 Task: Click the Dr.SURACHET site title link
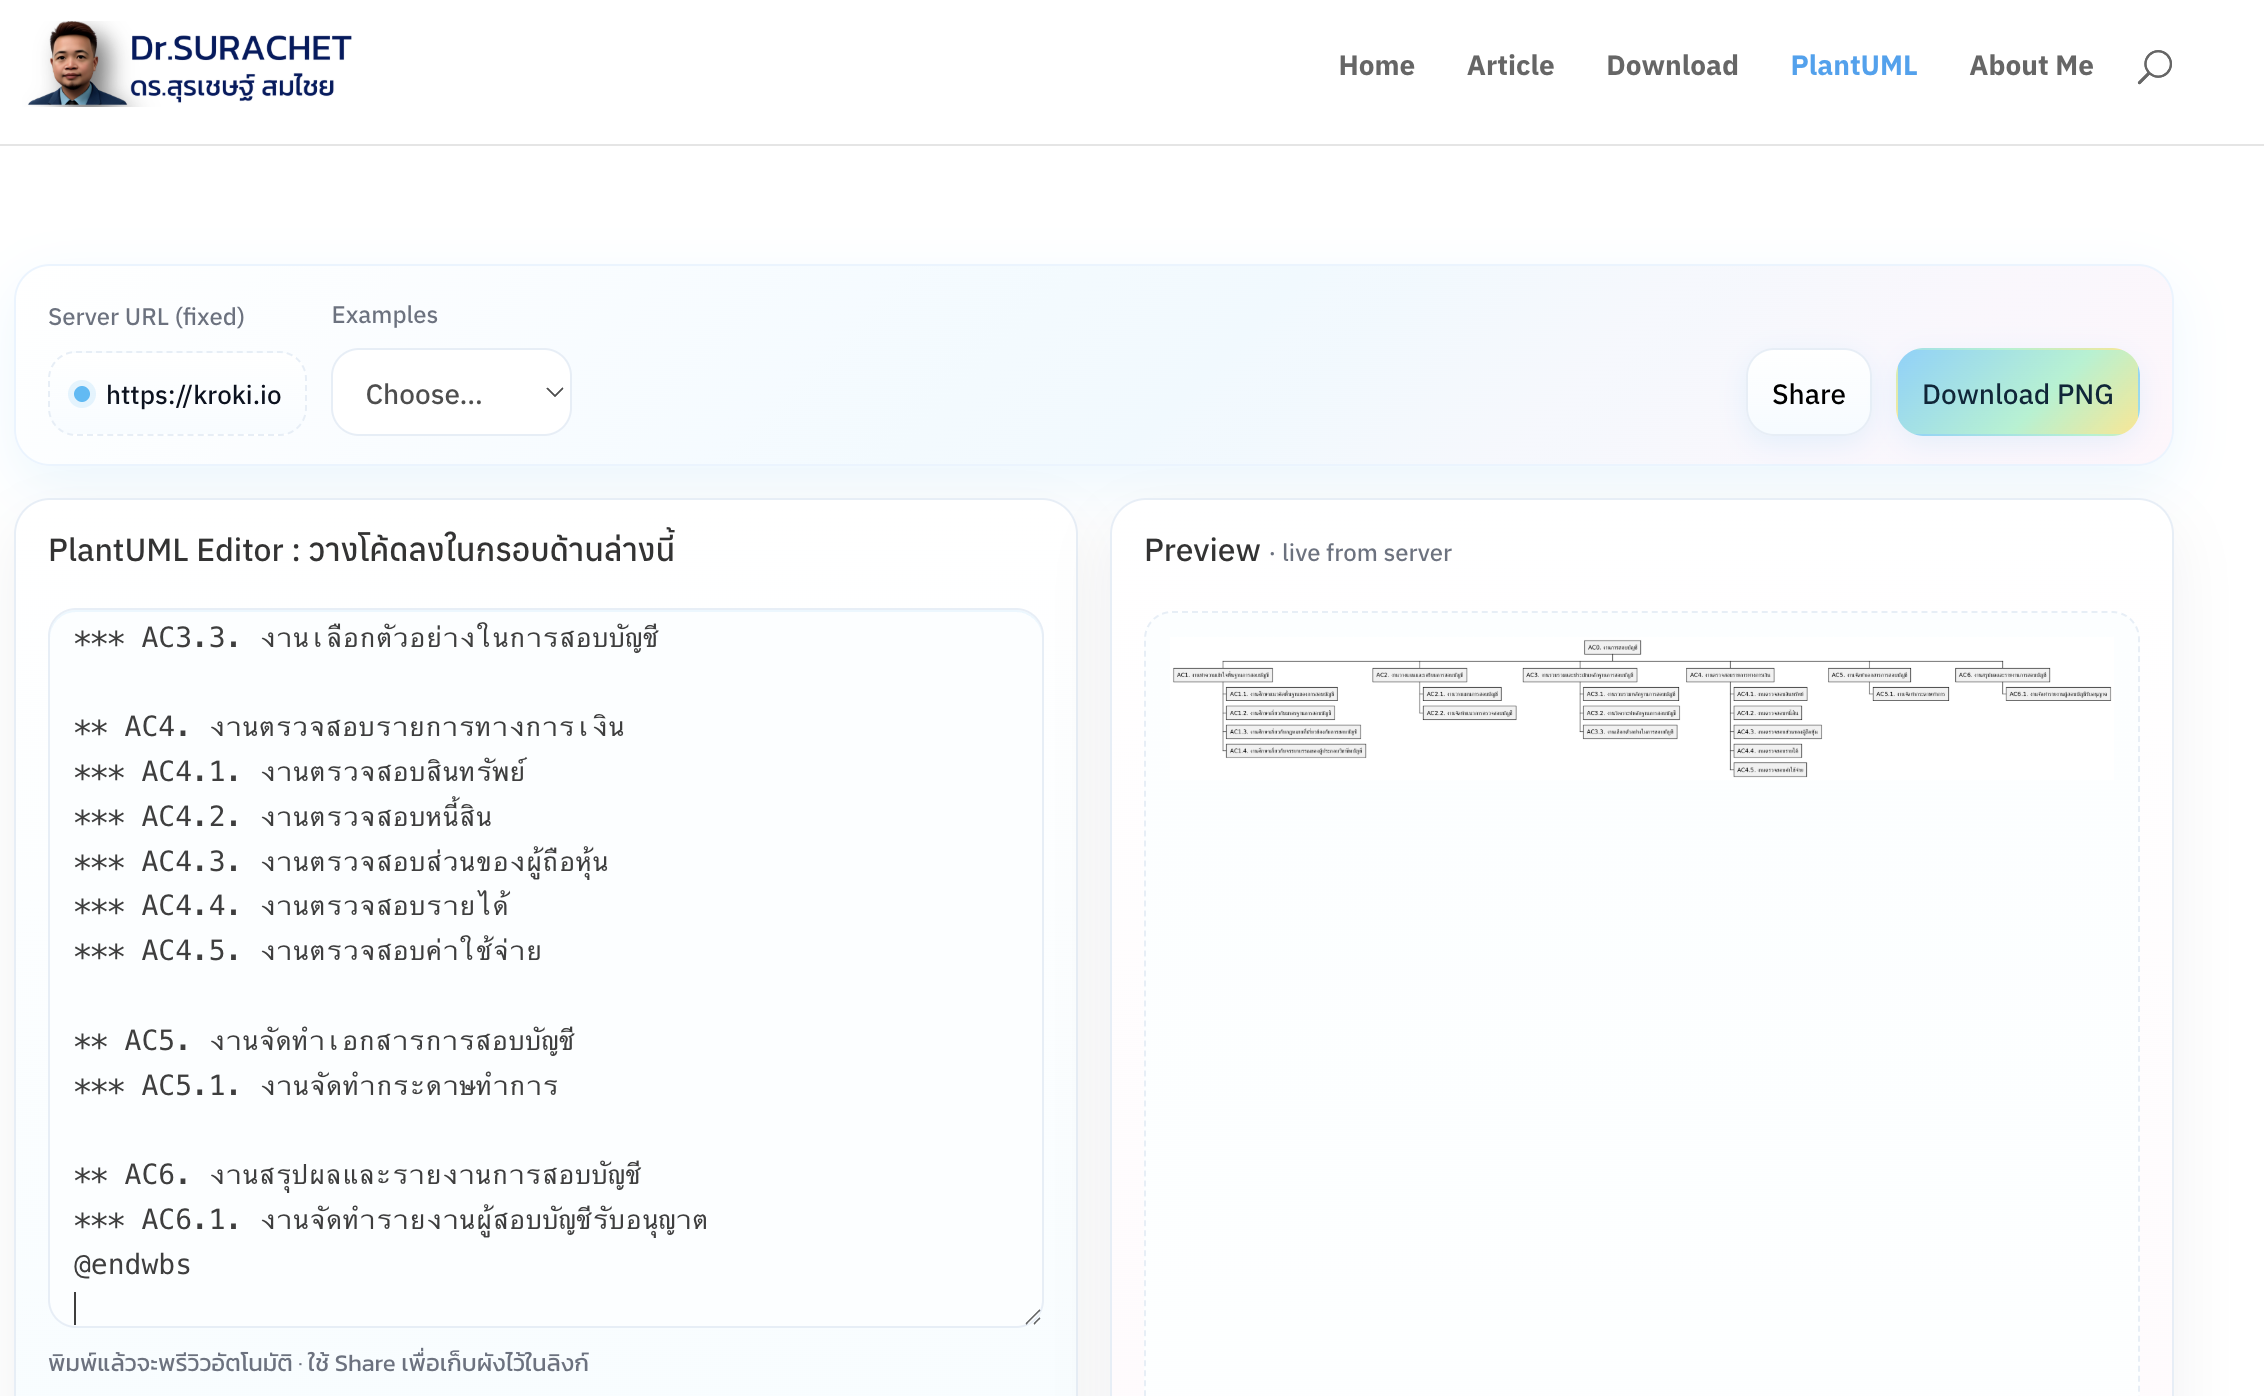(240, 48)
